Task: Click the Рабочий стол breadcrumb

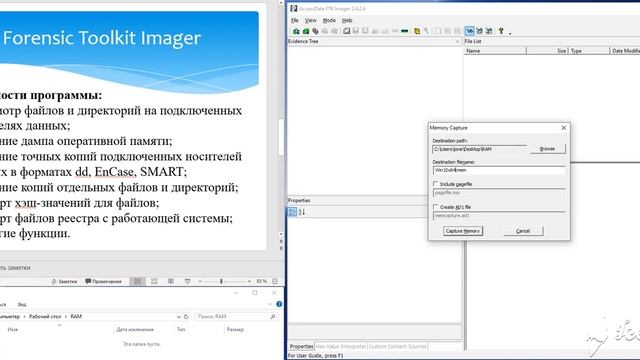Action: click(x=45, y=317)
